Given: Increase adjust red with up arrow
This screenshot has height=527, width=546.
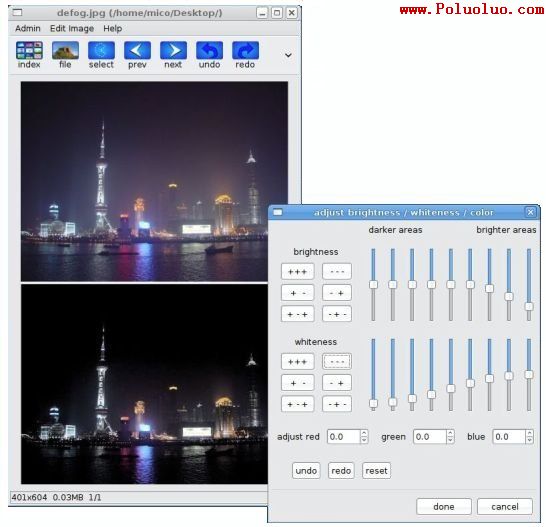Looking at the screenshot, I should [364, 434].
